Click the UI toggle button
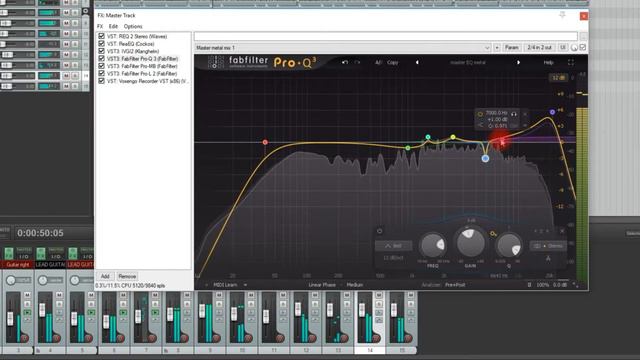Screen dimensions: 640x360 [x=563, y=48]
